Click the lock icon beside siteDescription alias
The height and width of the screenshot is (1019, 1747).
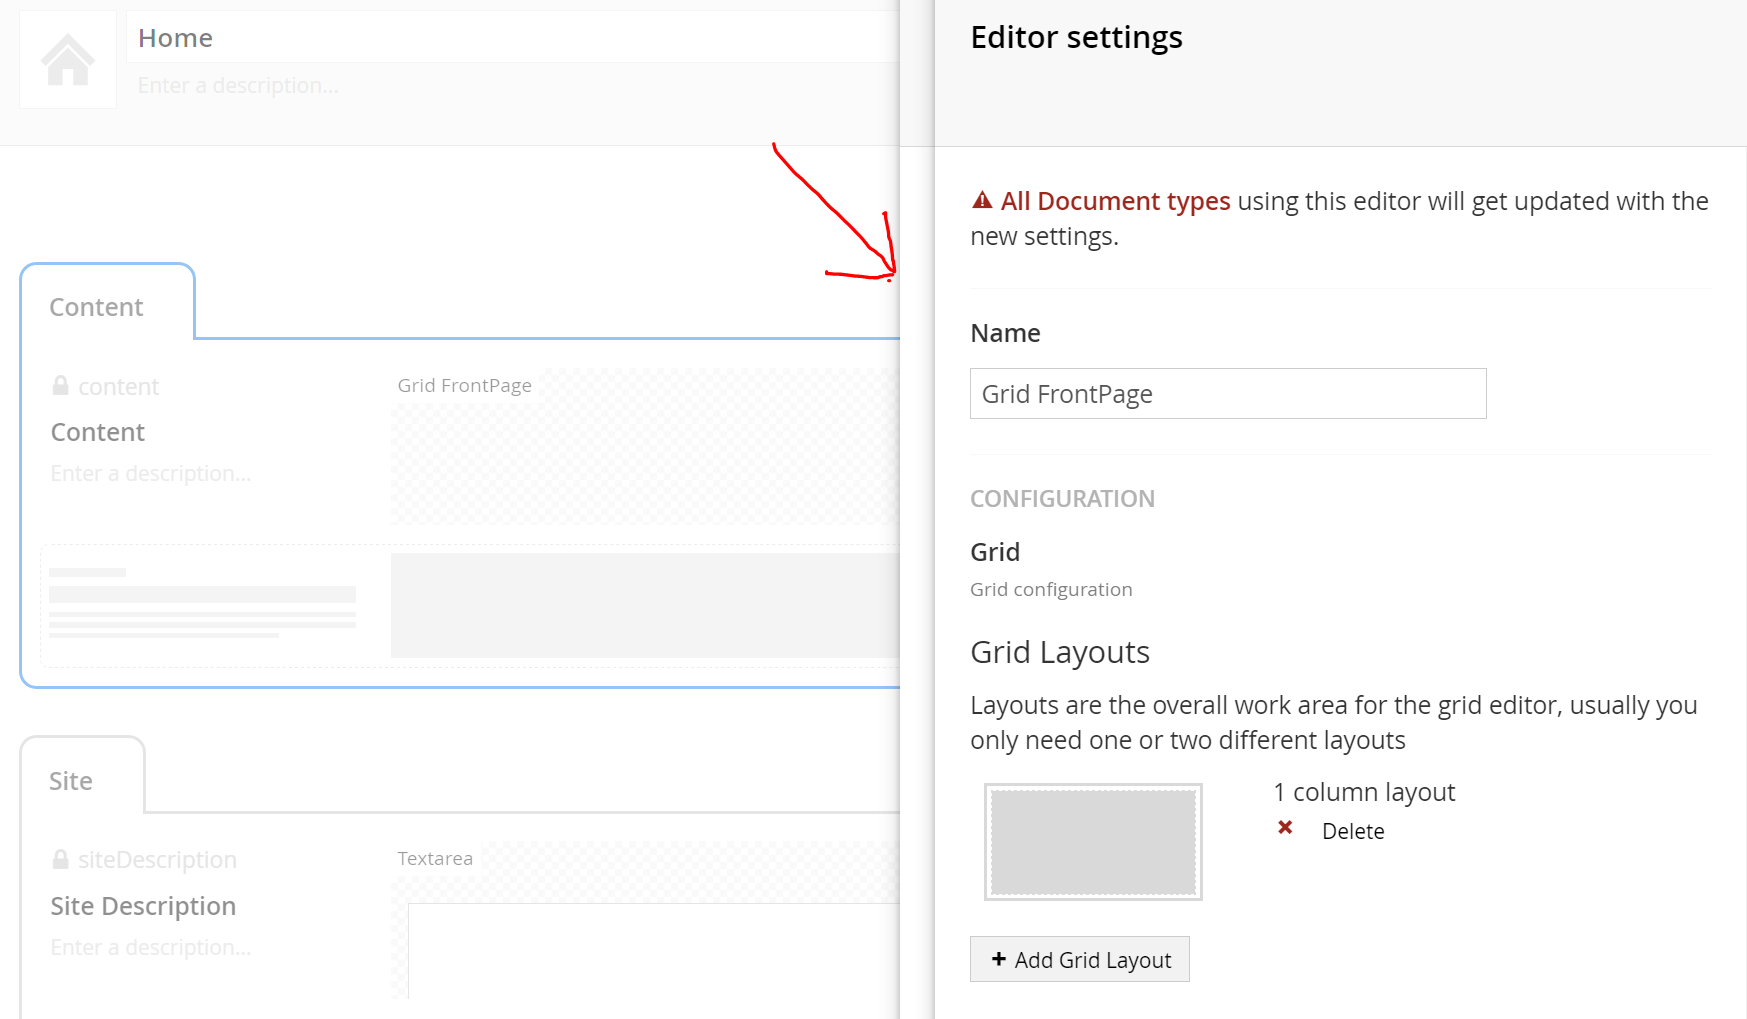(x=61, y=859)
